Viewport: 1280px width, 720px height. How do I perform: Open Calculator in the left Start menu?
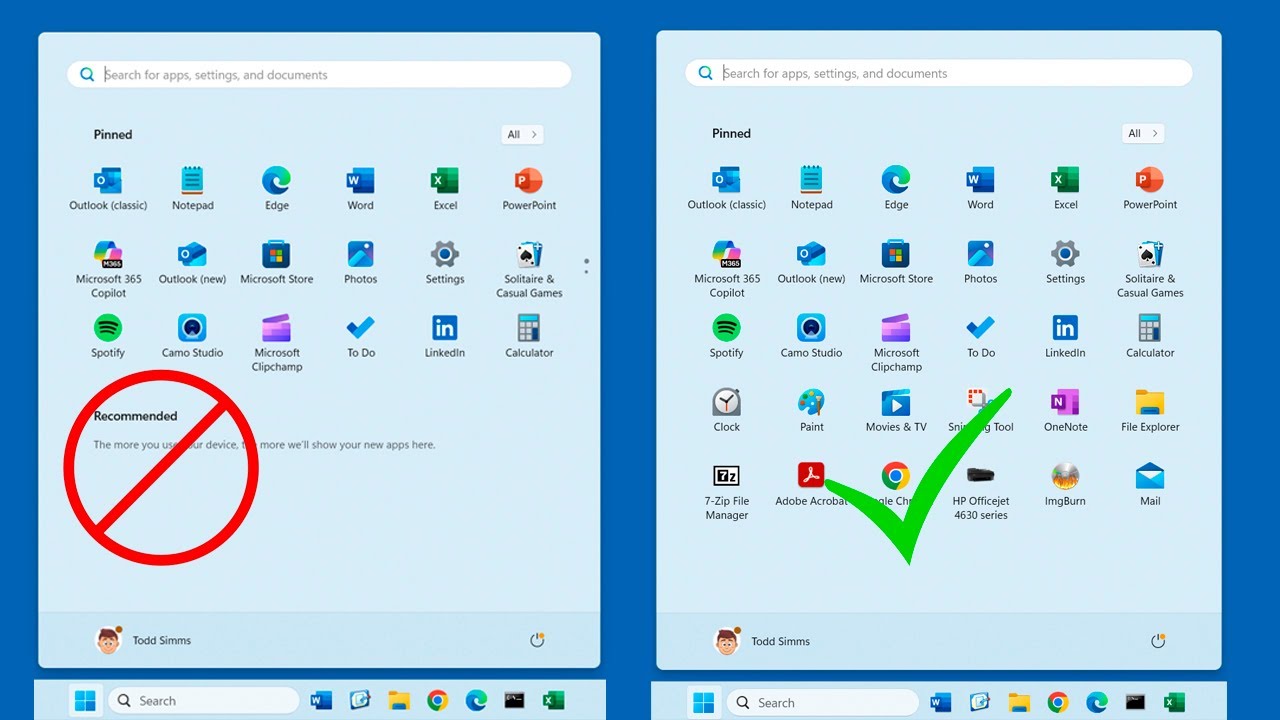[x=529, y=337]
